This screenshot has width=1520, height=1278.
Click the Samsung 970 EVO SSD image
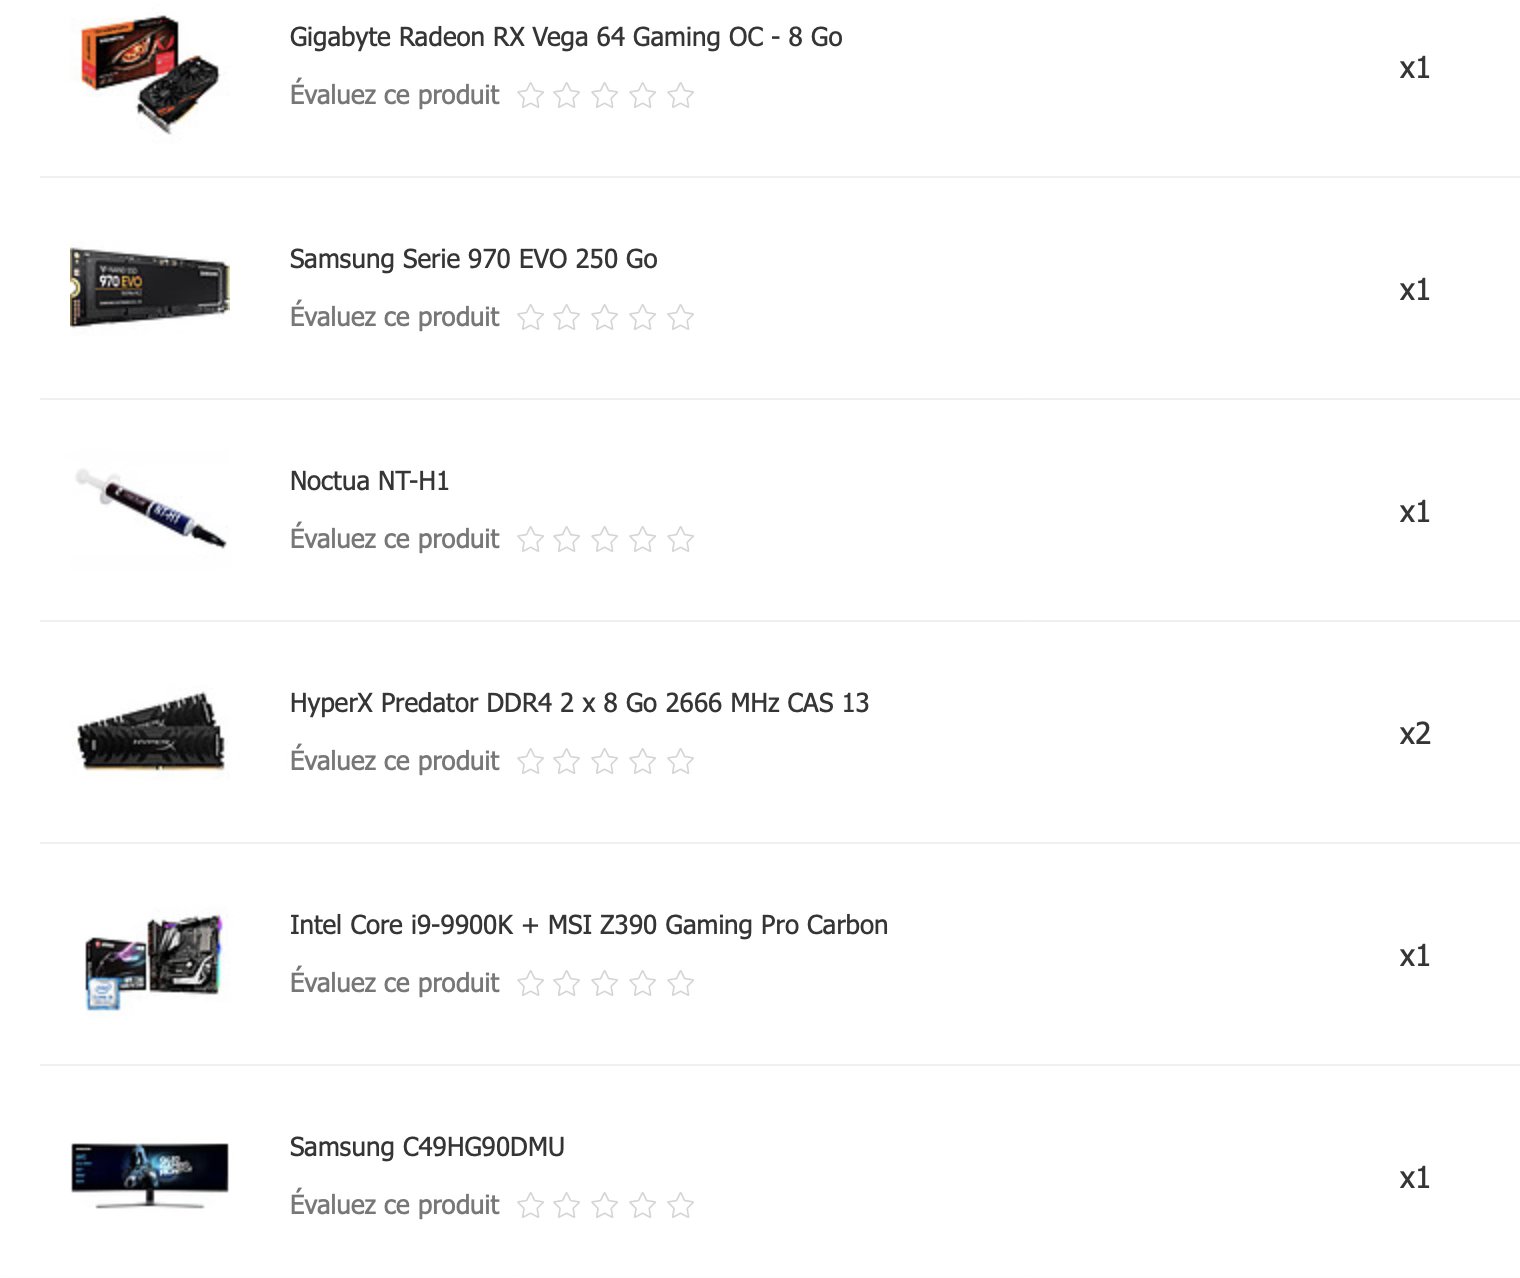(150, 288)
